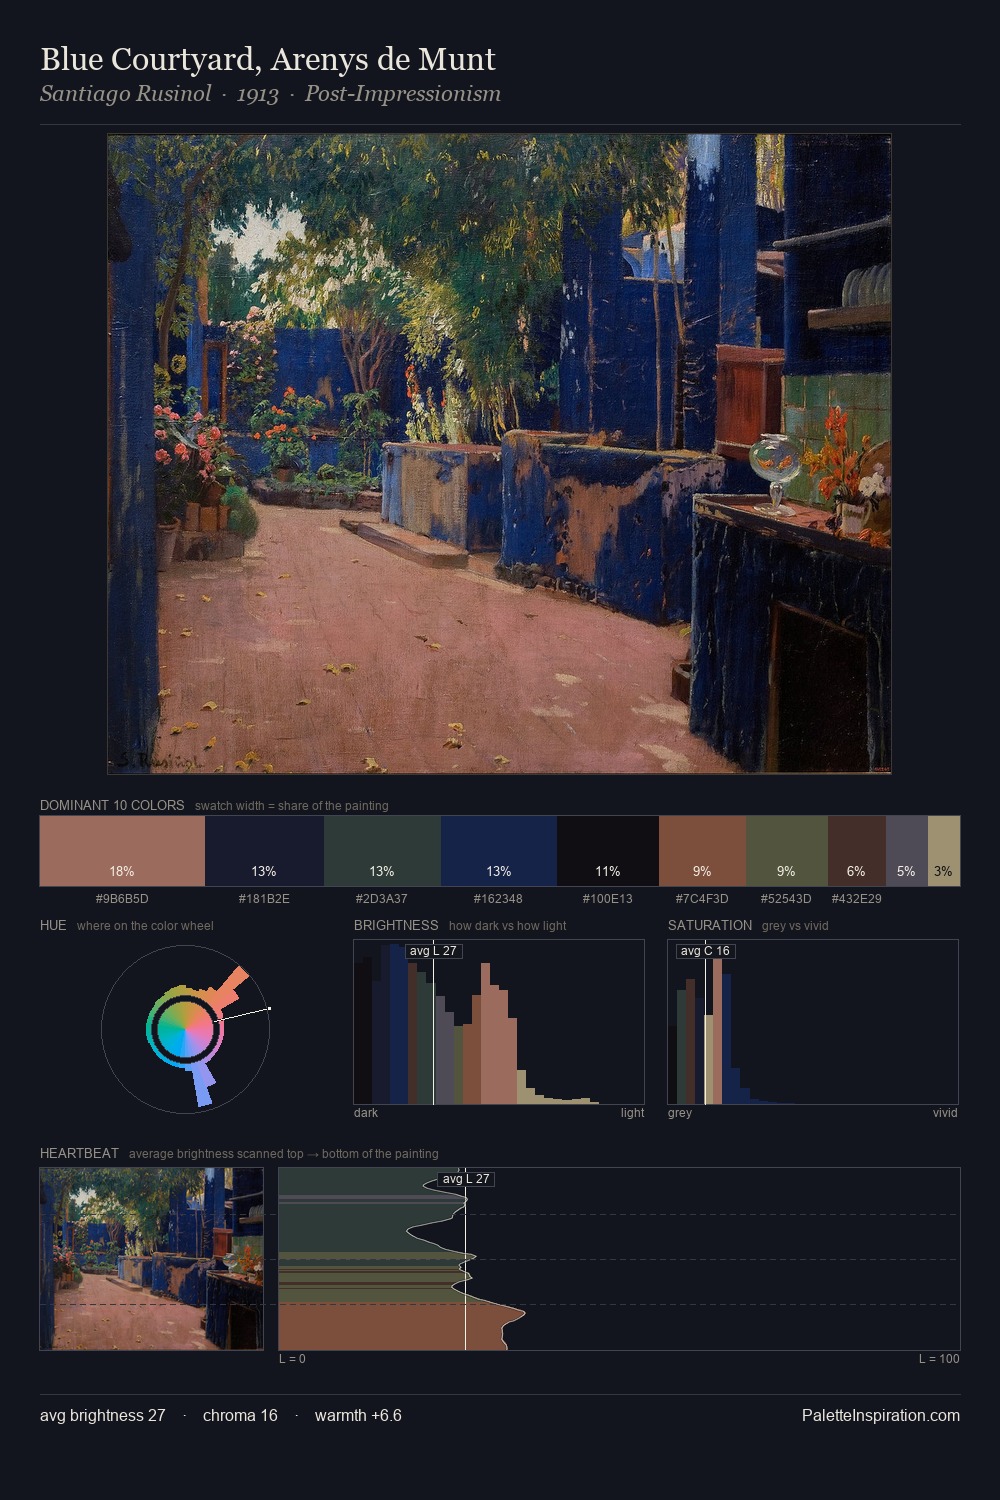Click the saturation histogram chart

[813, 1022]
